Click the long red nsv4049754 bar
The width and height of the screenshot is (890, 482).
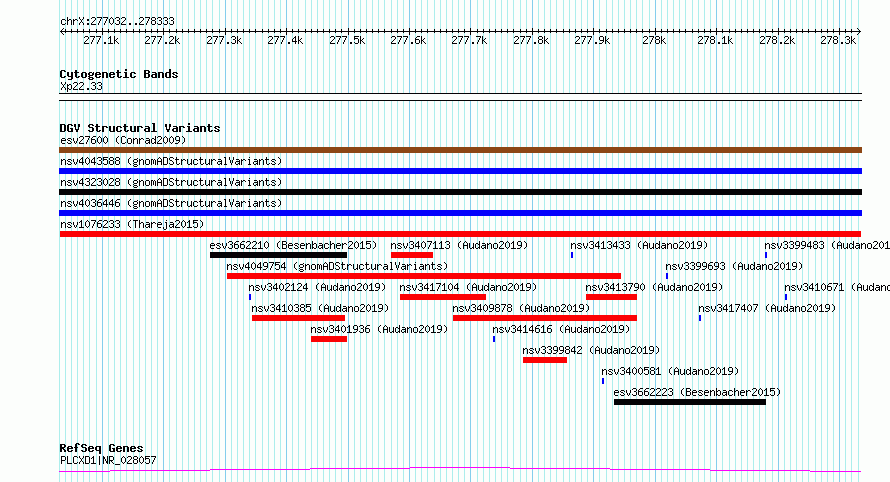(x=423, y=276)
